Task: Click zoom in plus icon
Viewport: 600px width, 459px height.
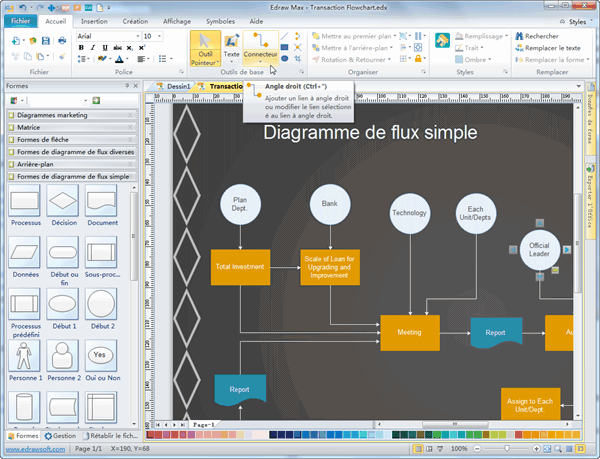Action: [536, 449]
